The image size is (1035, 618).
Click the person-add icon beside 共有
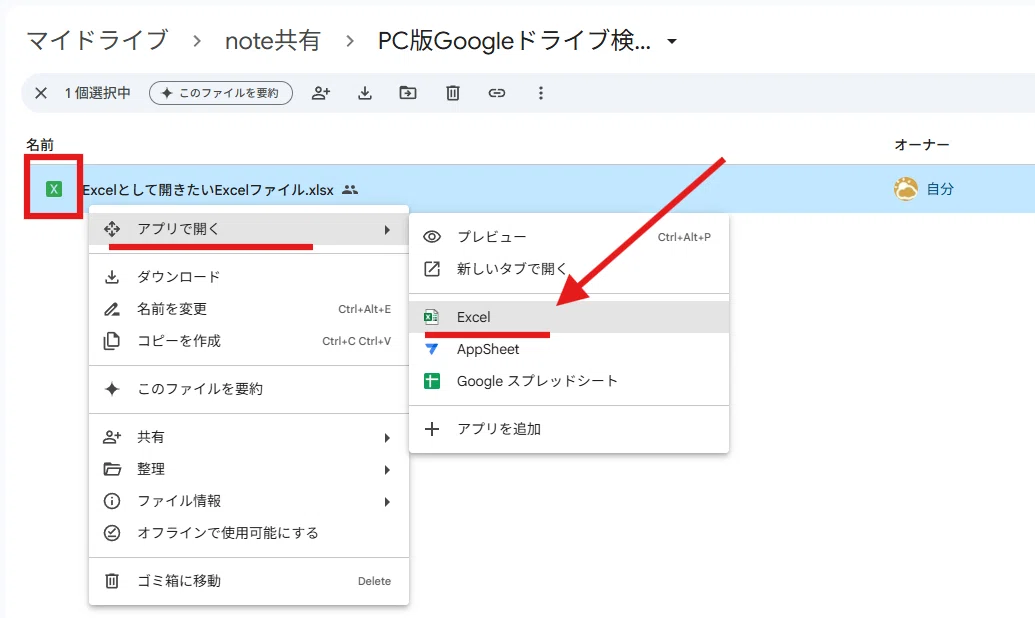[x=112, y=437]
